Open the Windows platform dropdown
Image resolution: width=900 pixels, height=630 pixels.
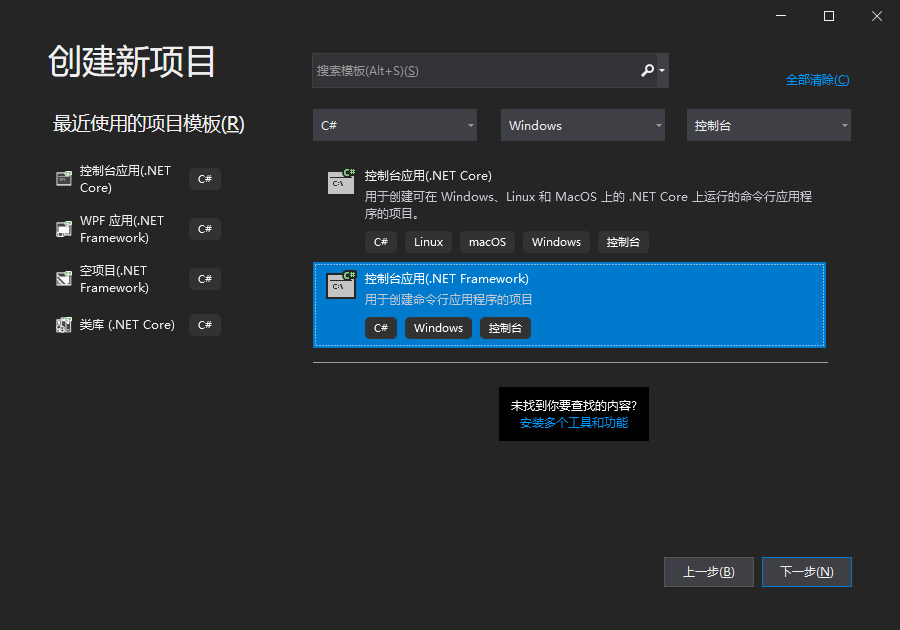pyautogui.click(x=582, y=125)
